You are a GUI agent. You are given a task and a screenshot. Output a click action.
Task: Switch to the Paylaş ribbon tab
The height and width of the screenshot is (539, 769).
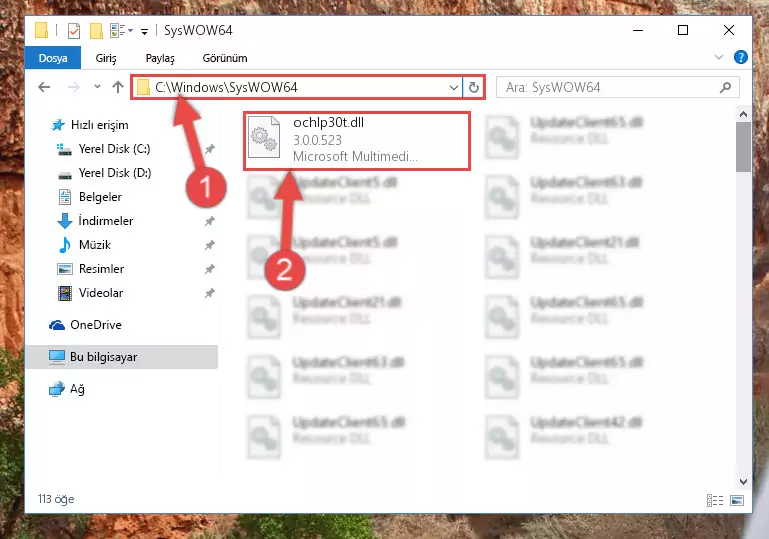click(160, 58)
